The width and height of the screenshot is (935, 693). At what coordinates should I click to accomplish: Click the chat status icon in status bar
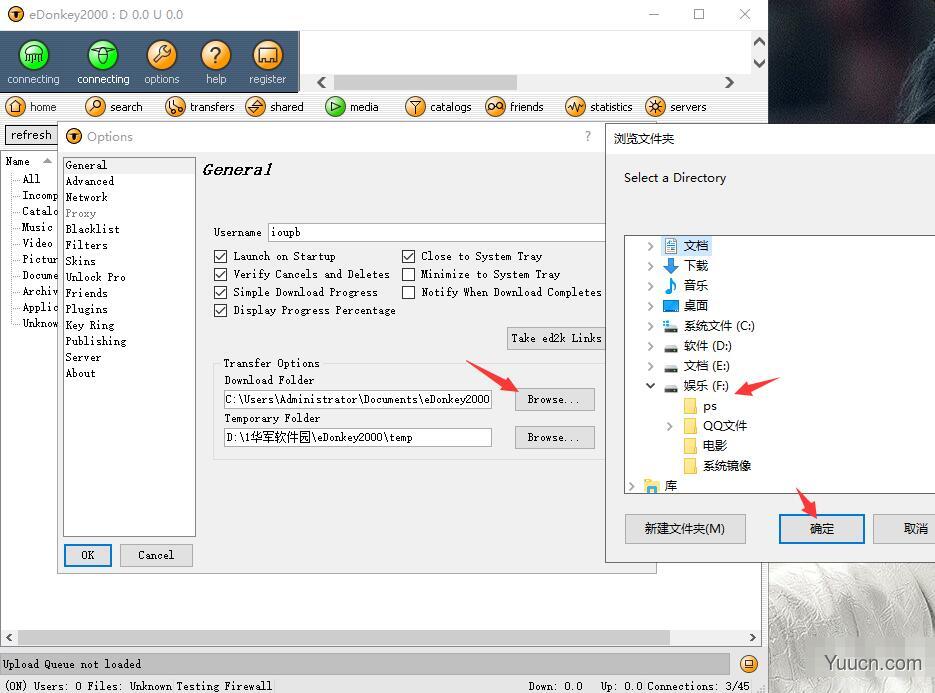pos(748,664)
